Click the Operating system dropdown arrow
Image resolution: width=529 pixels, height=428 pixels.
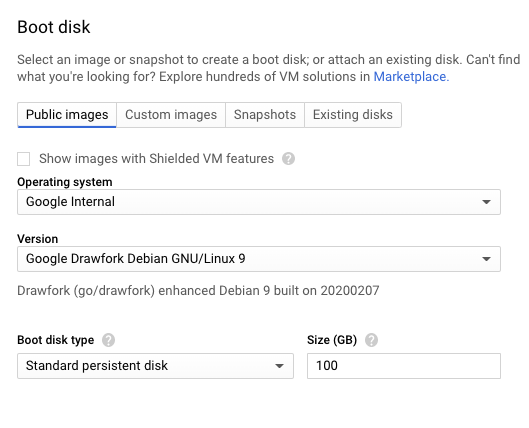pyautogui.click(x=486, y=202)
